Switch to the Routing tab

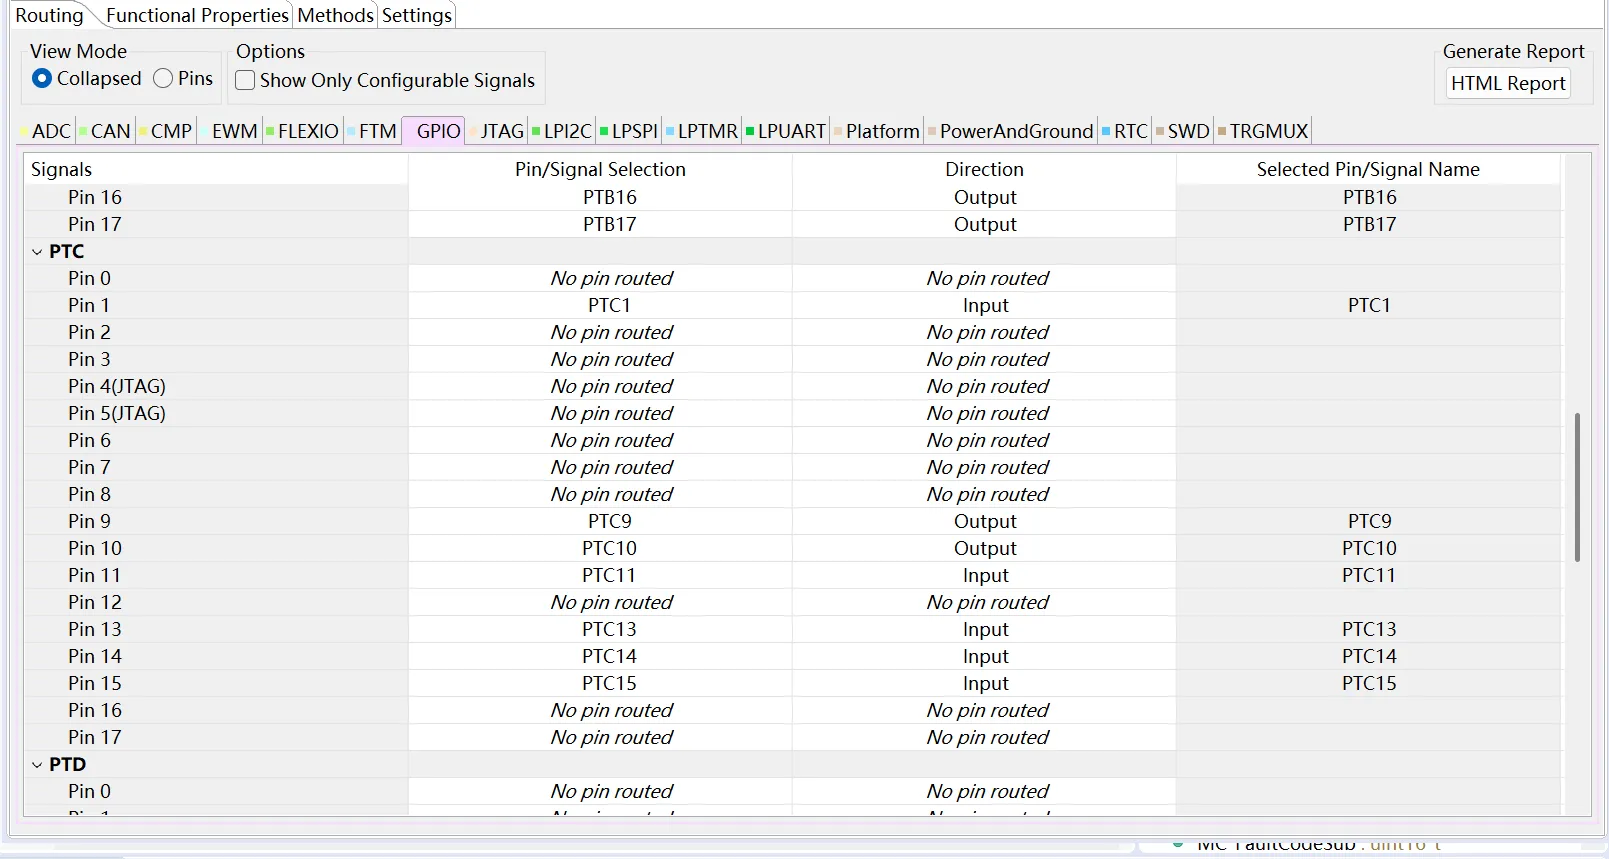[49, 15]
